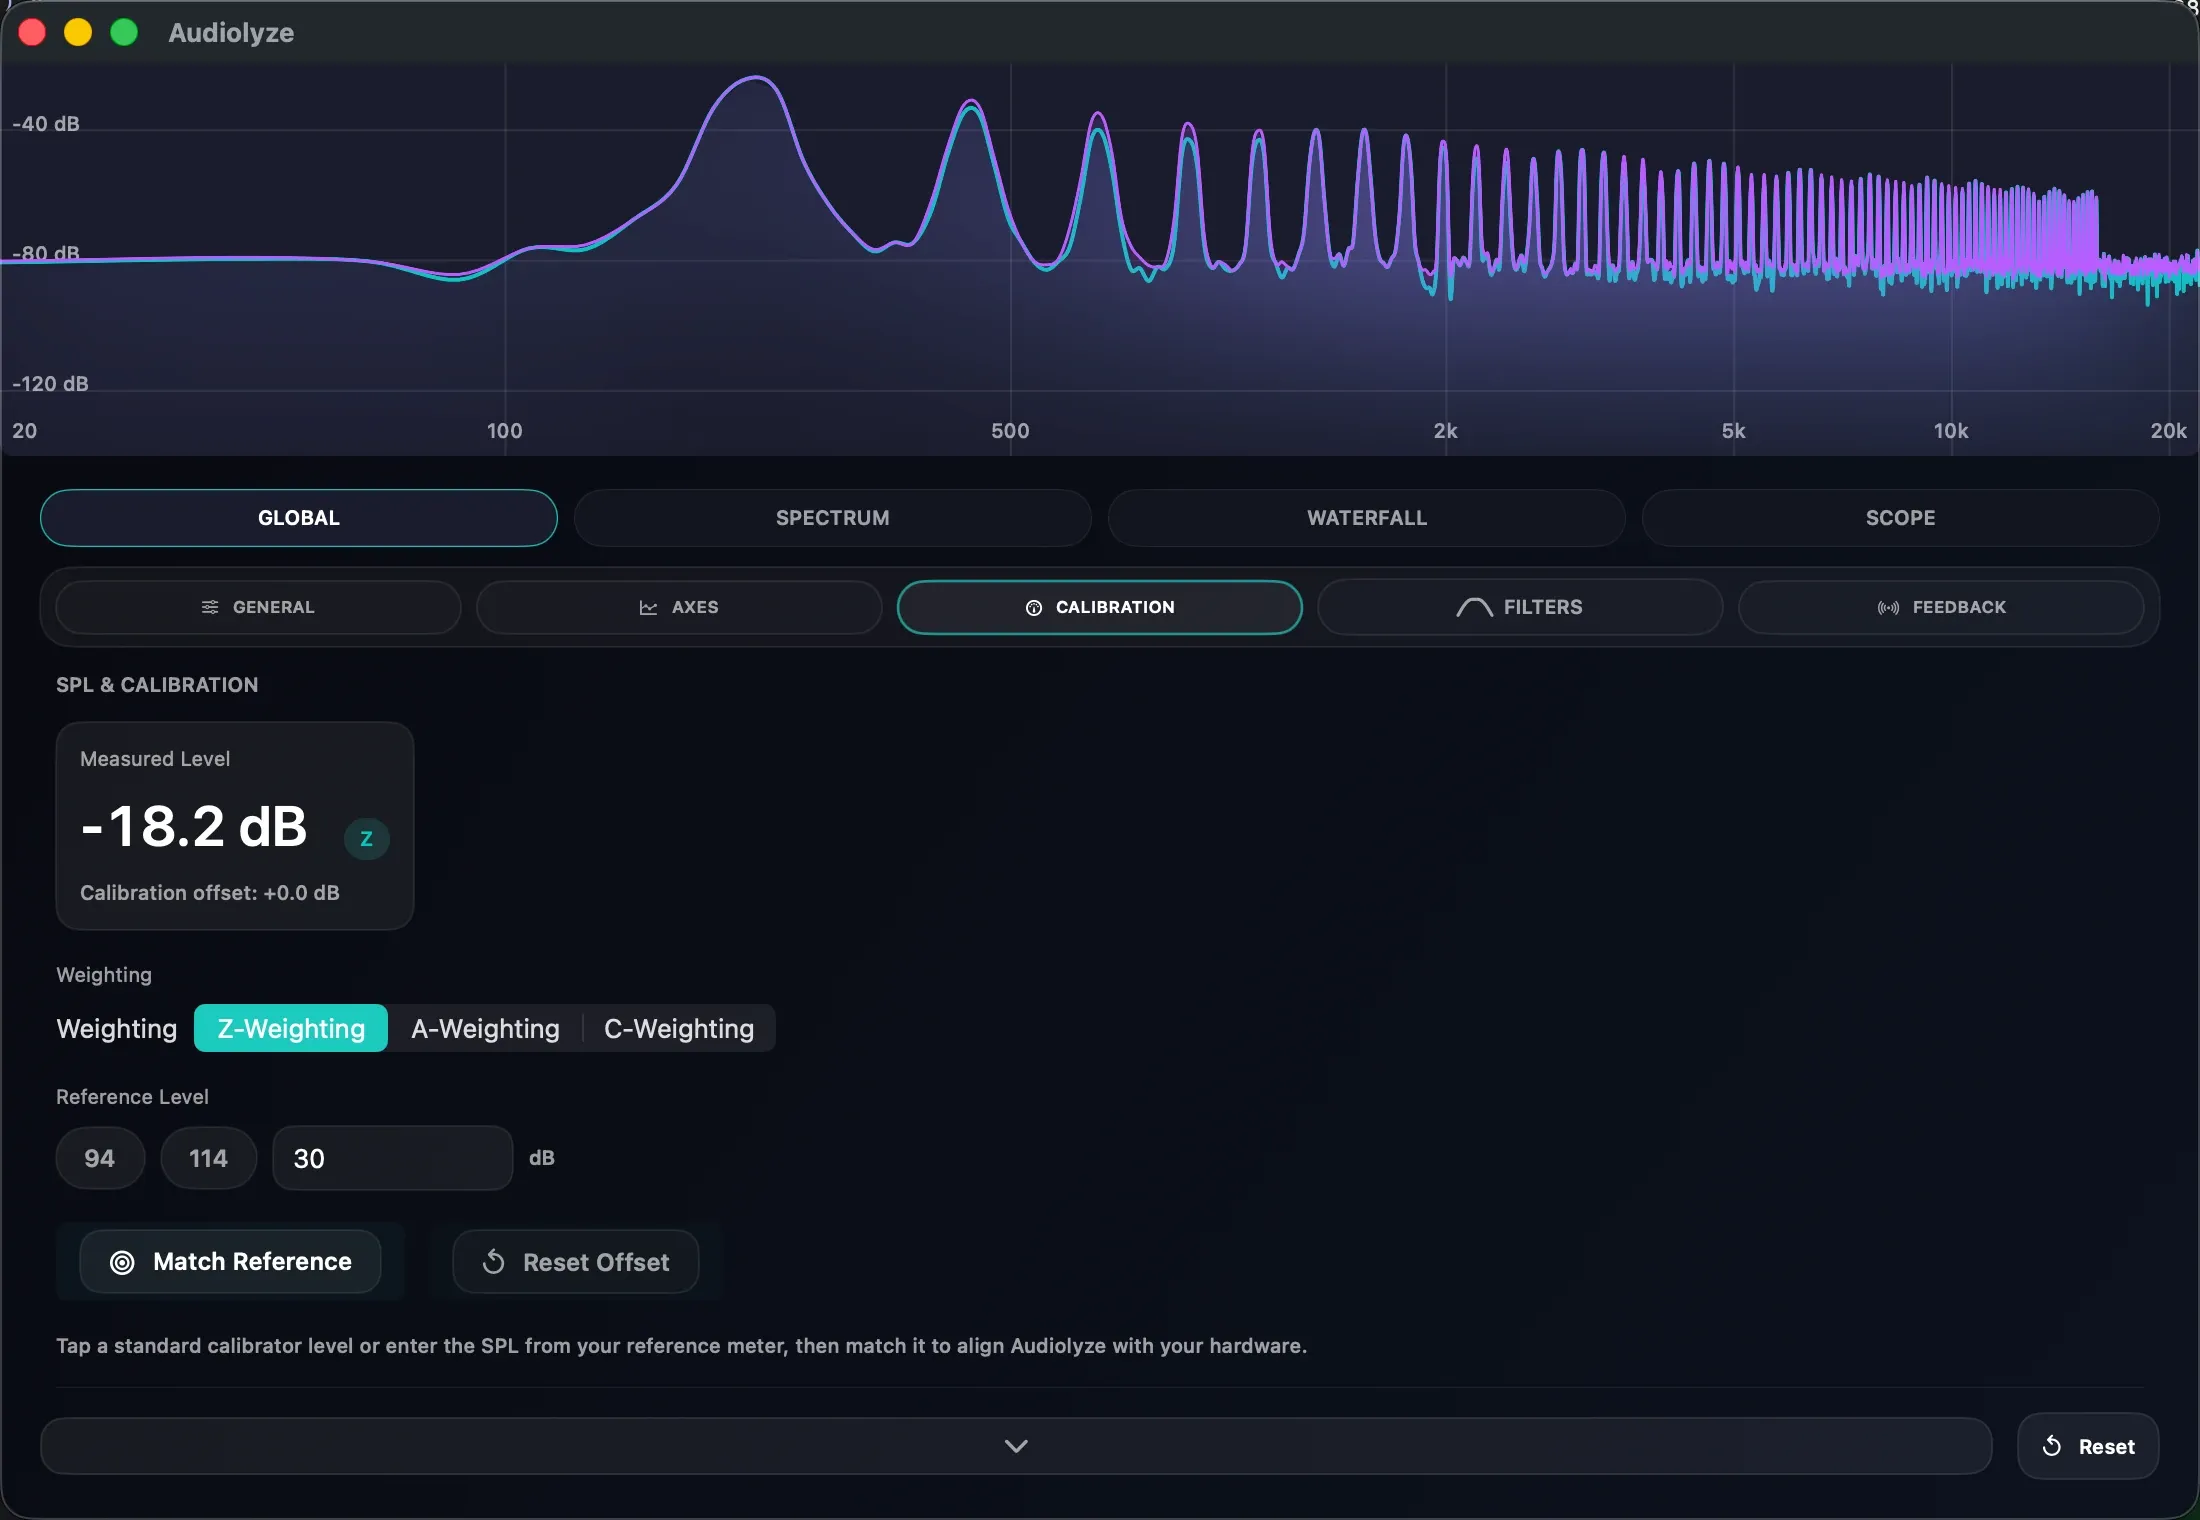2200x1520 pixels.
Task: Select the FEEDBACK sub-tab
Action: point(1941,607)
